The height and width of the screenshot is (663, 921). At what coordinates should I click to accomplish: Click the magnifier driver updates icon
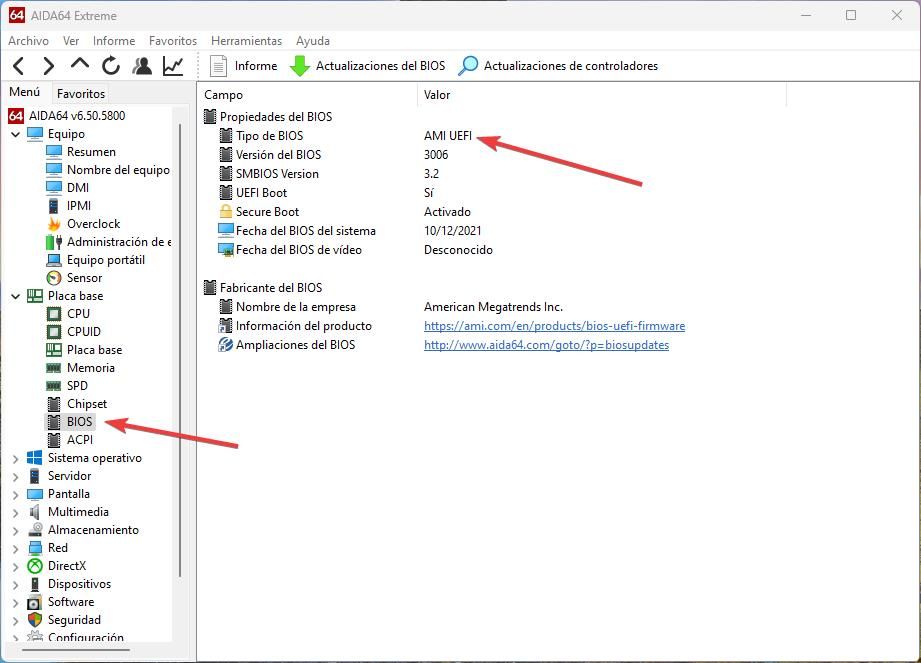click(x=468, y=66)
